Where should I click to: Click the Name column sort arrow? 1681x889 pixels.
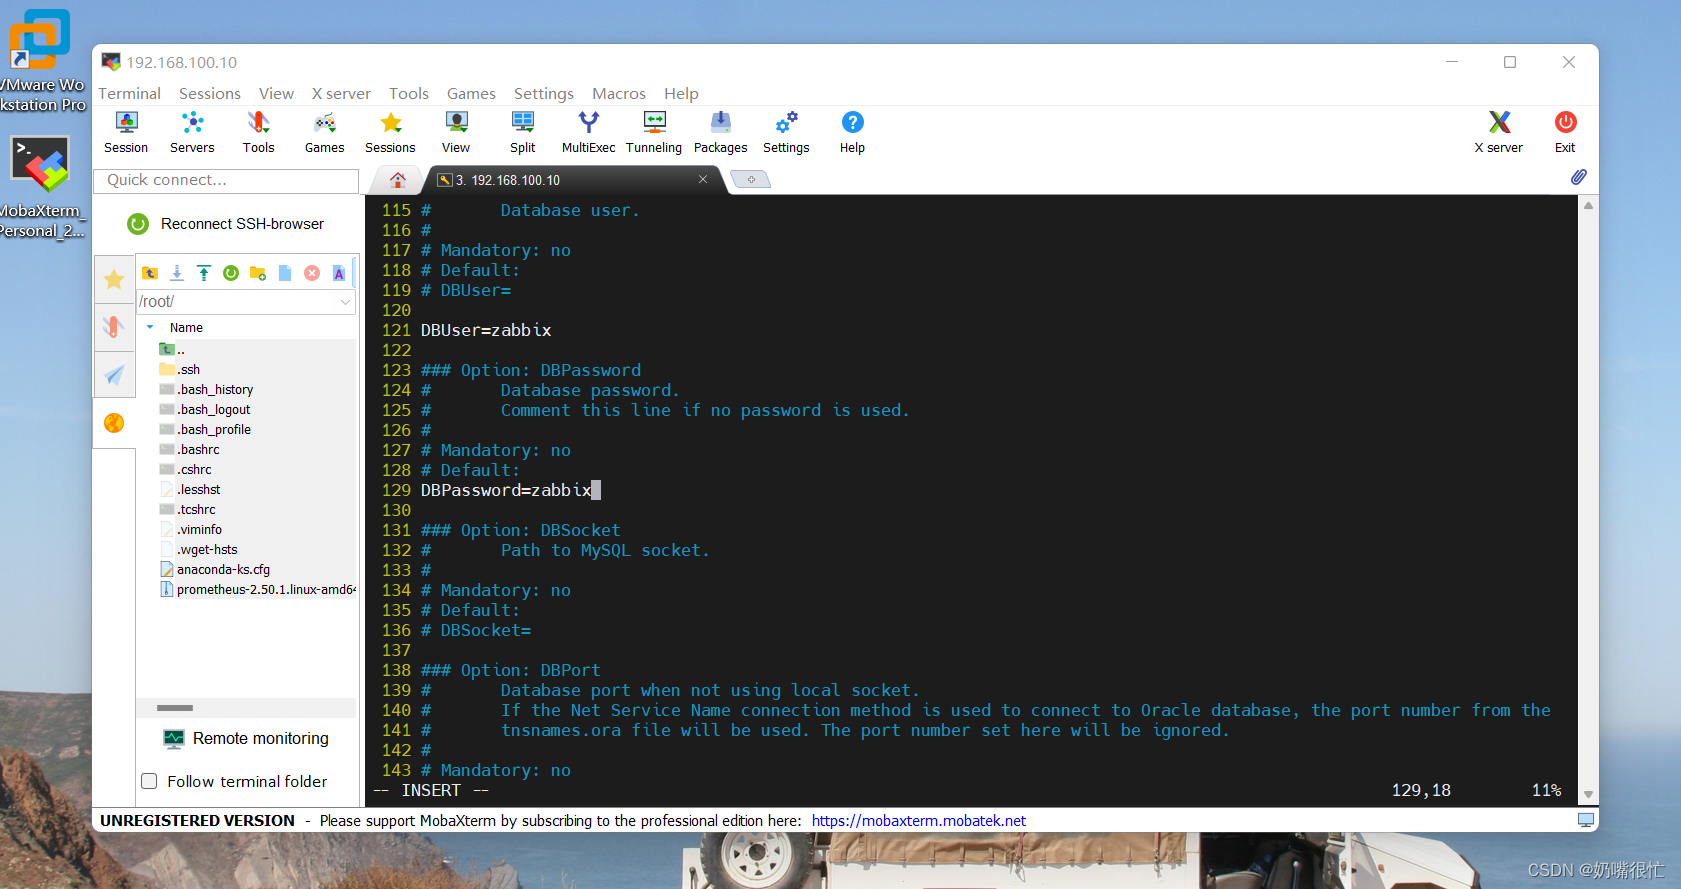click(150, 327)
